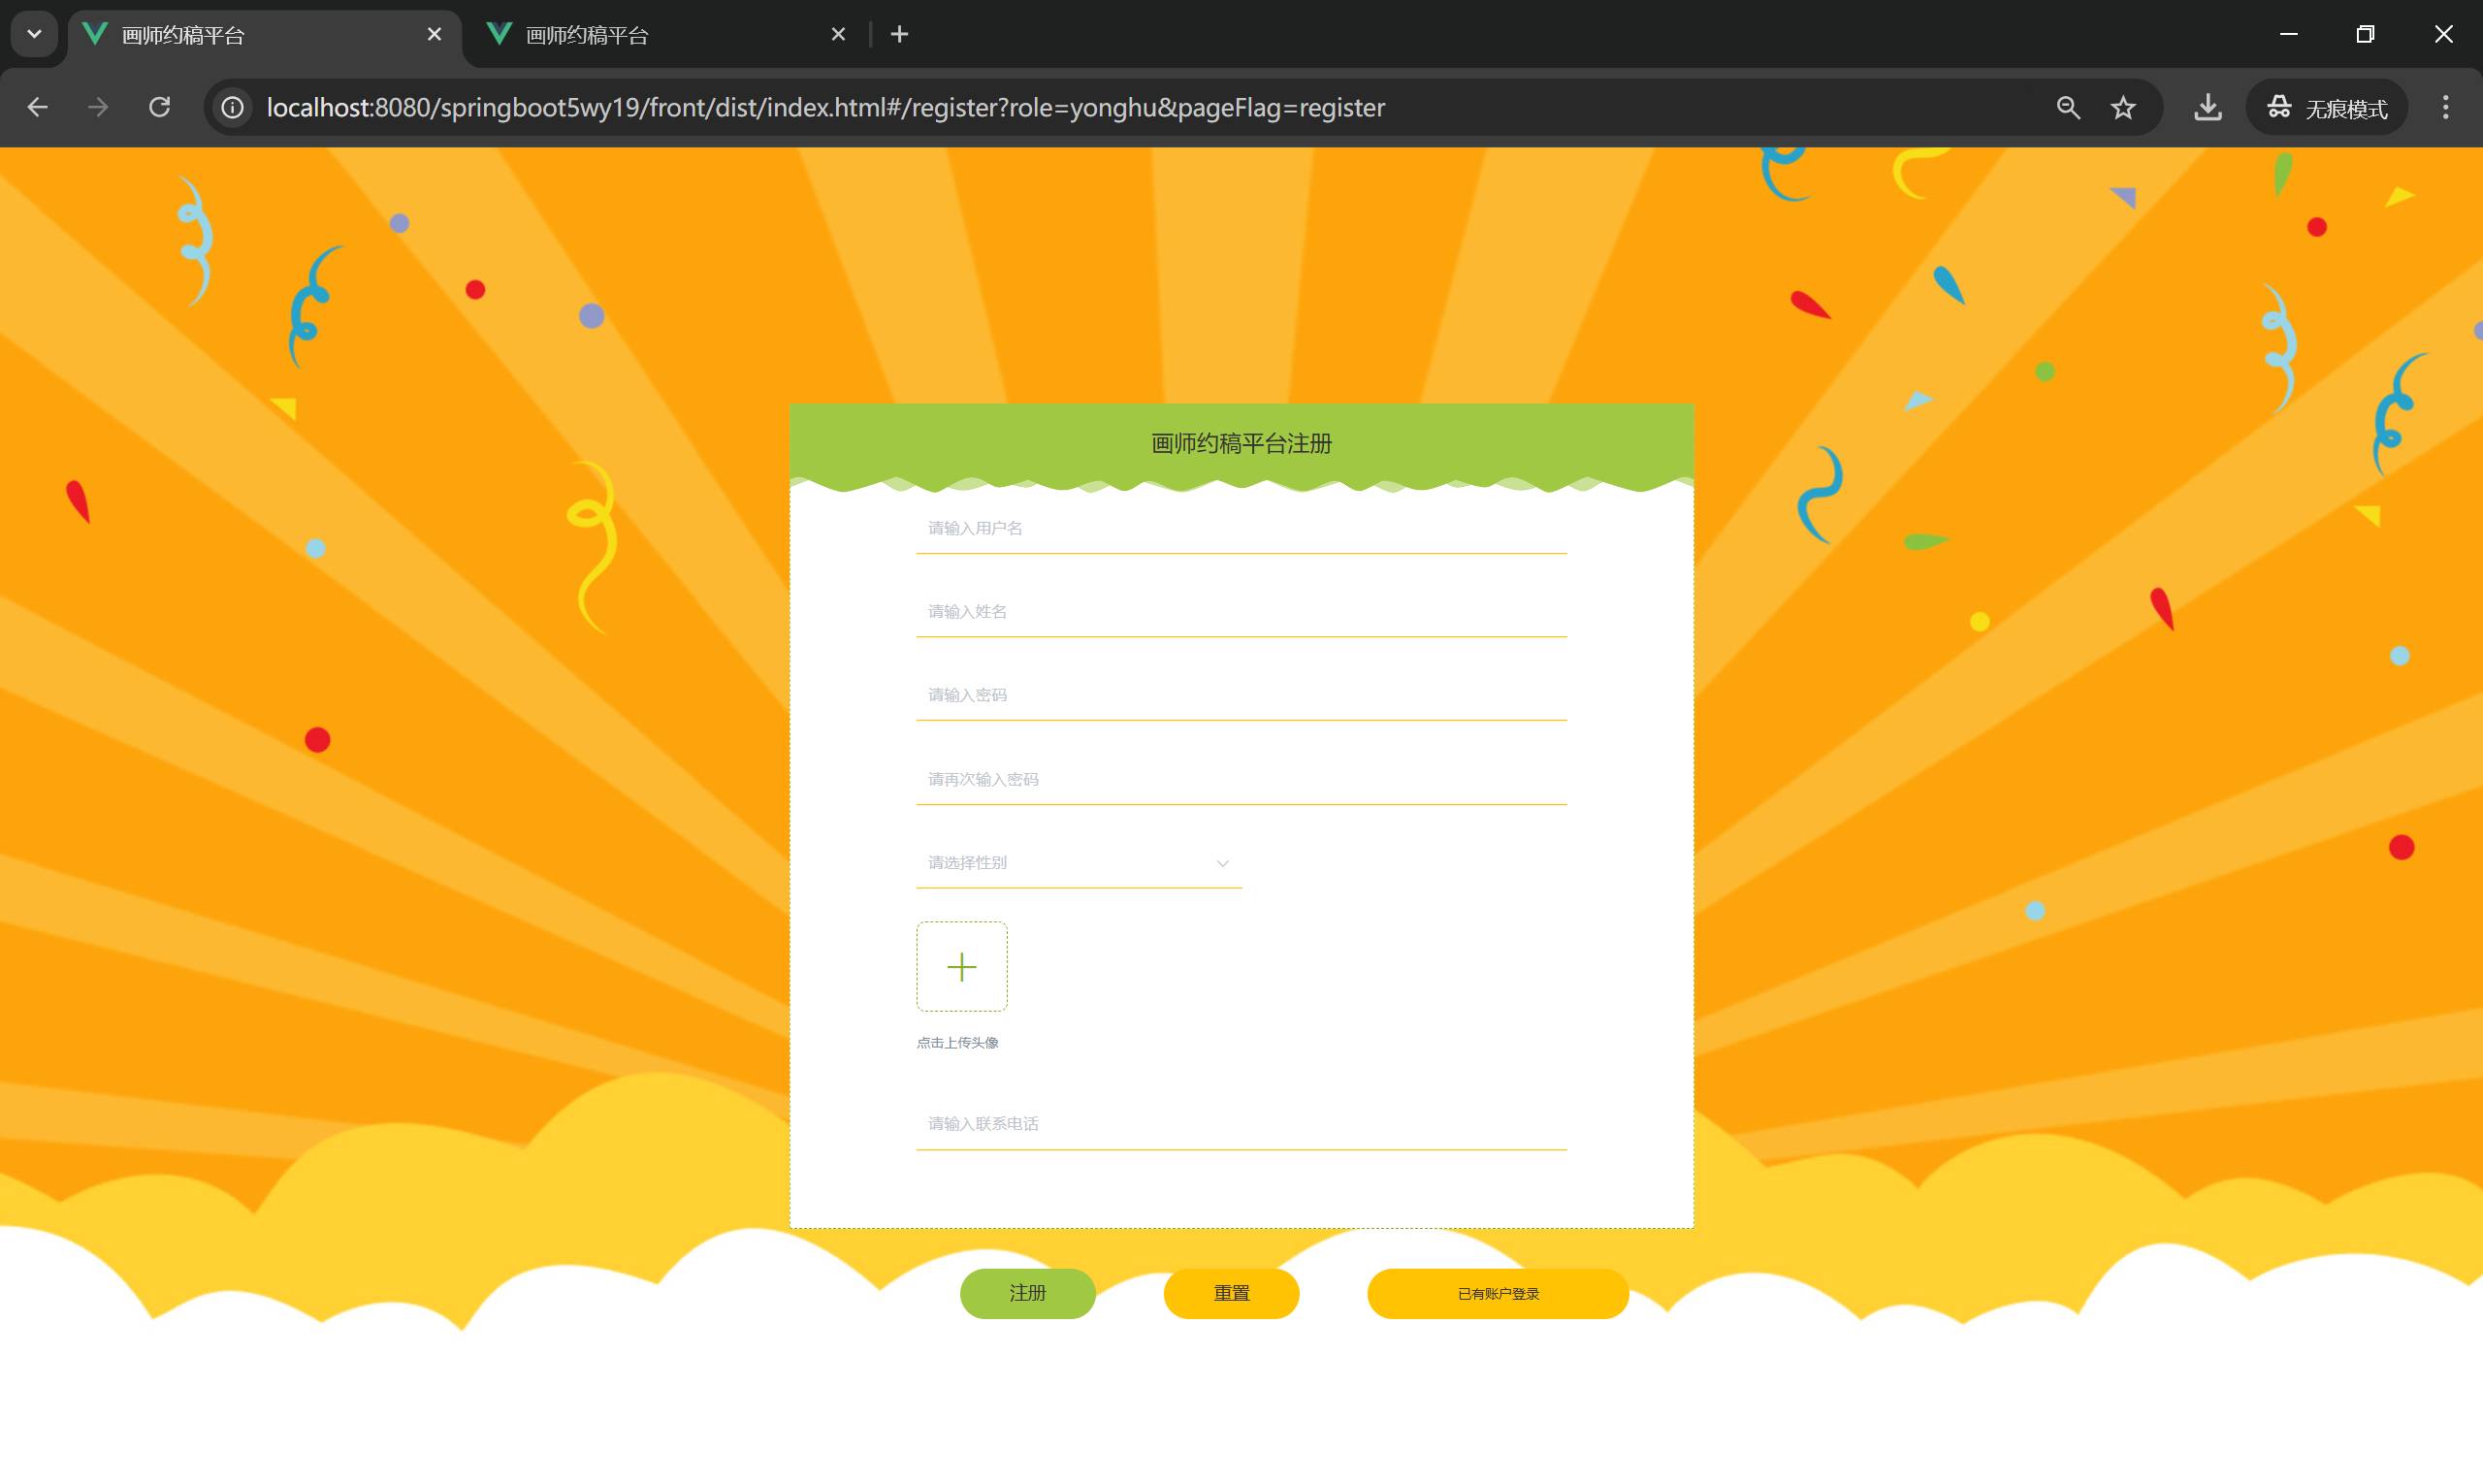
Task: Focus the 请输入联系电话 field
Action: point(1241,1125)
